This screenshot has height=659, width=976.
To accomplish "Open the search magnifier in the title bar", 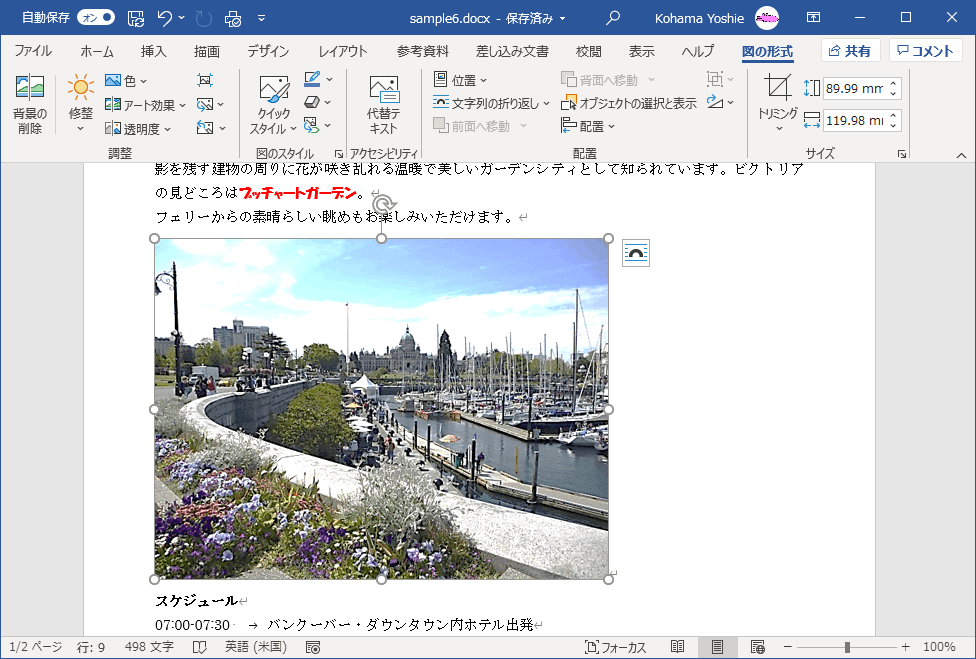I will tap(613, 18).
